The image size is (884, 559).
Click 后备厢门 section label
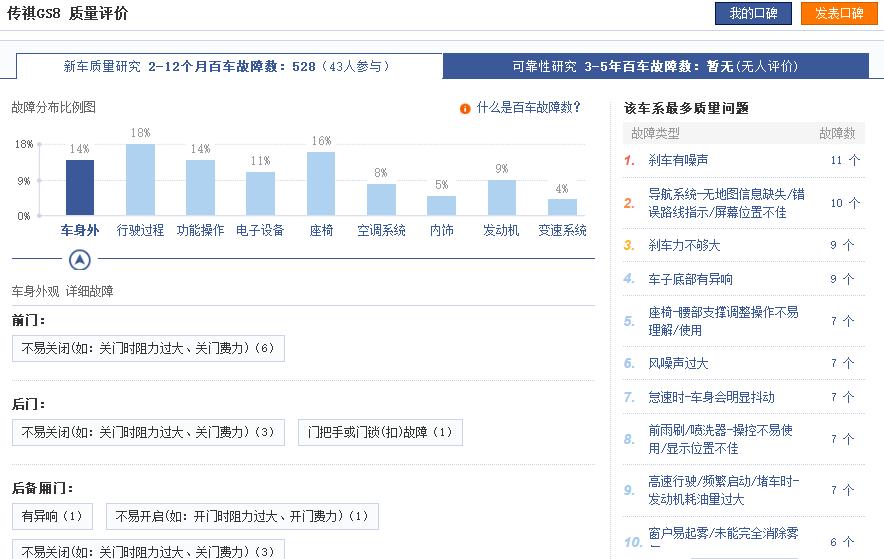pyautogui.click(x=42, y=488)
